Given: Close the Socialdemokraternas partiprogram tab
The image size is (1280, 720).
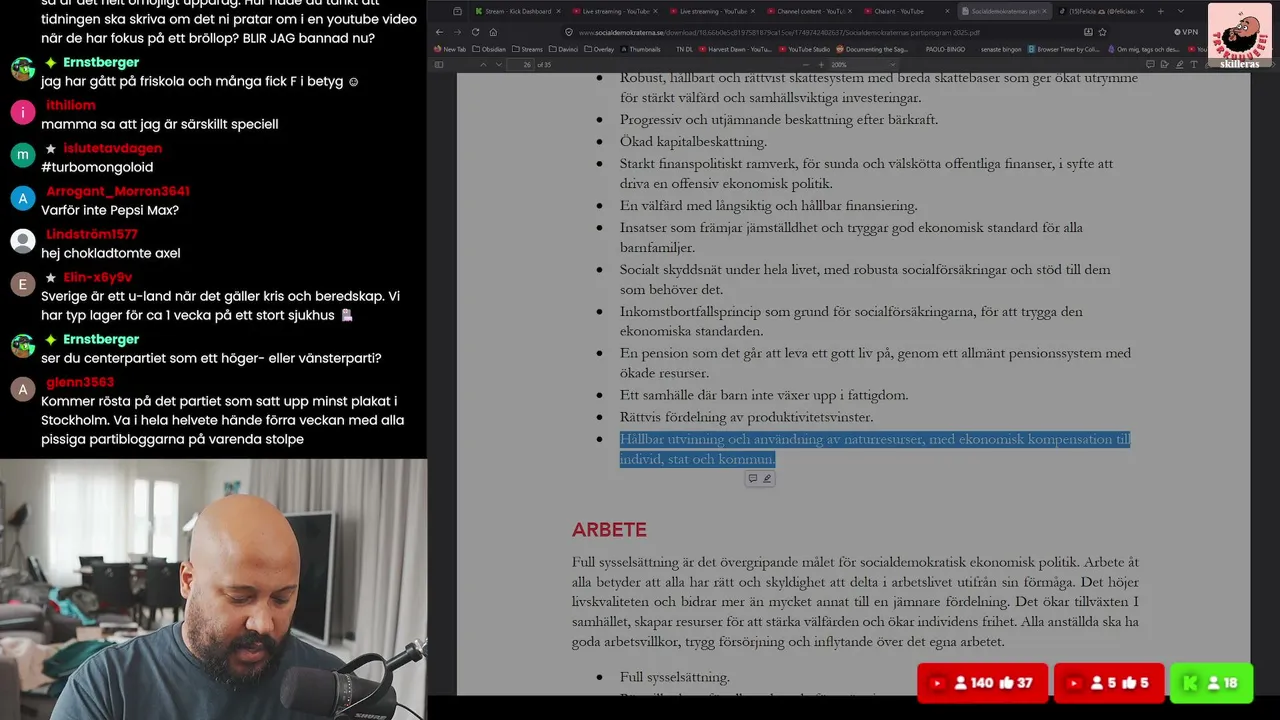Looking at the screenshot, I should tap(1045, 11).
